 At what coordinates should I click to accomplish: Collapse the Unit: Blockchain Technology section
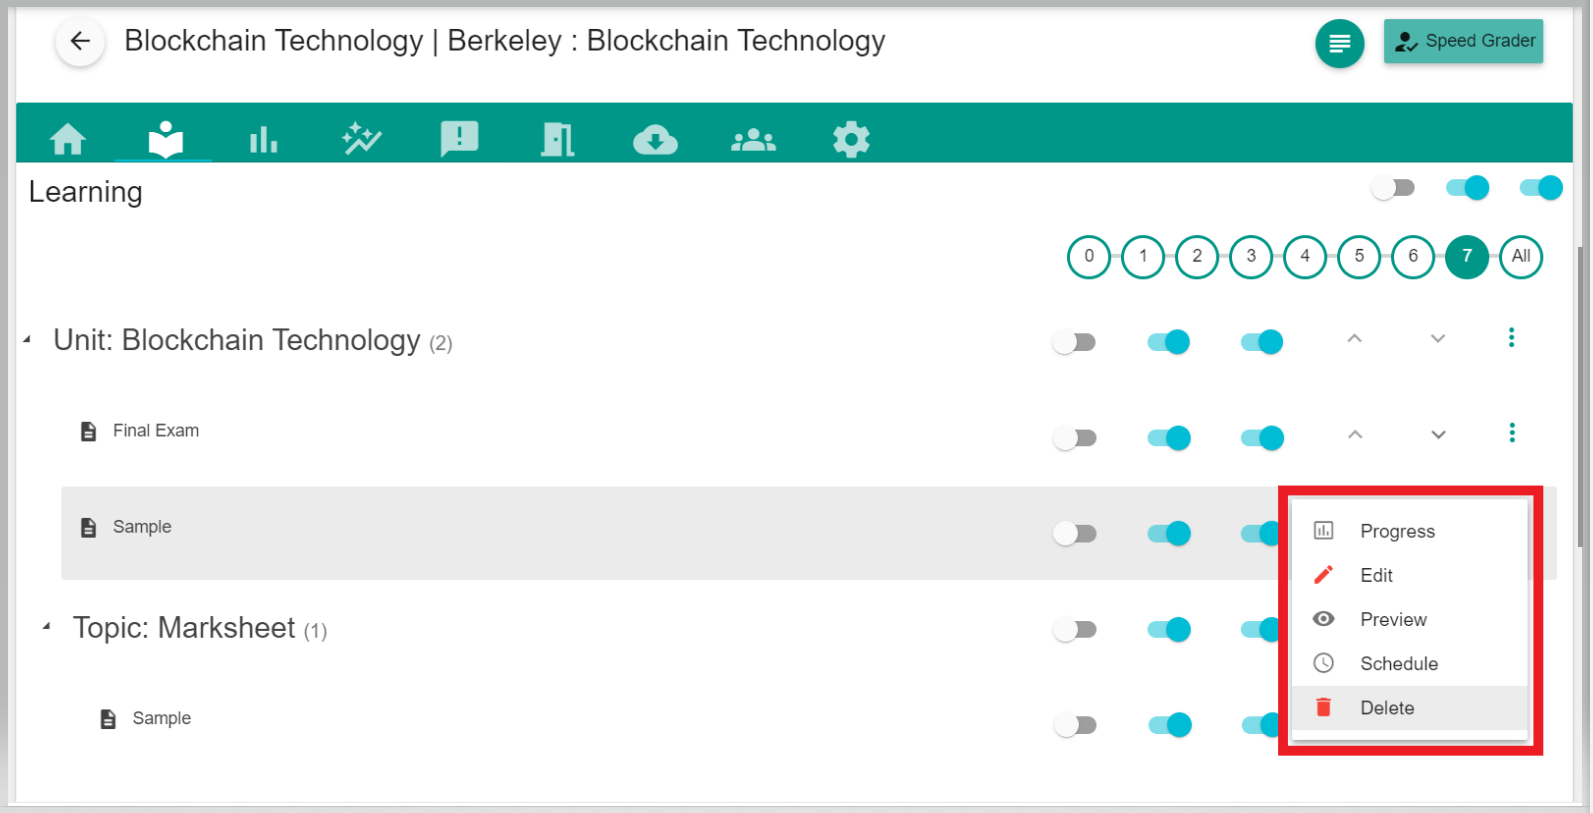(28, 341)
